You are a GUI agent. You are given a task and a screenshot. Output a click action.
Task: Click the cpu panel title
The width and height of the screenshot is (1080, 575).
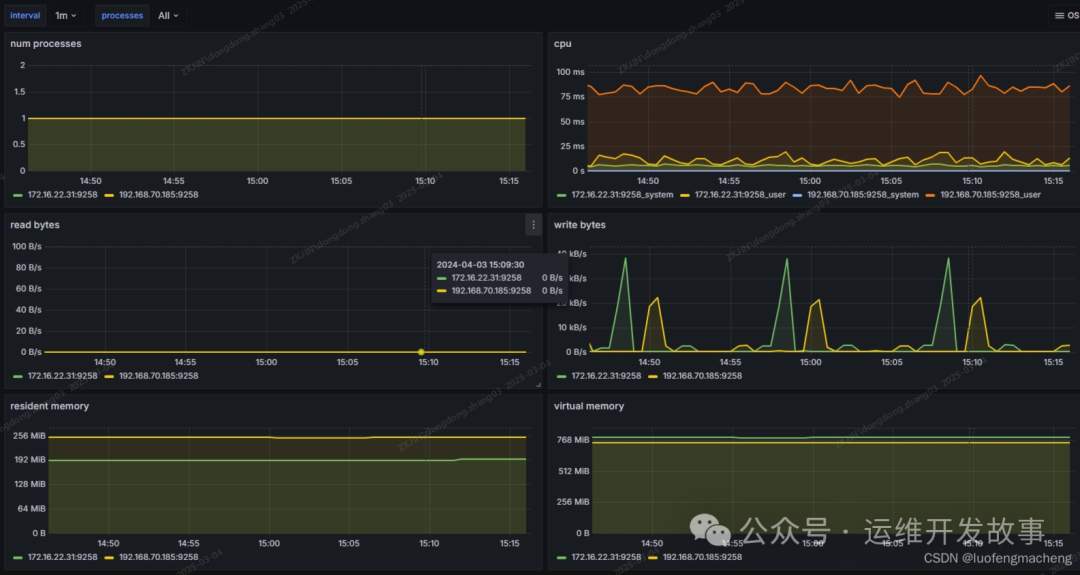(x=562, y=43)
